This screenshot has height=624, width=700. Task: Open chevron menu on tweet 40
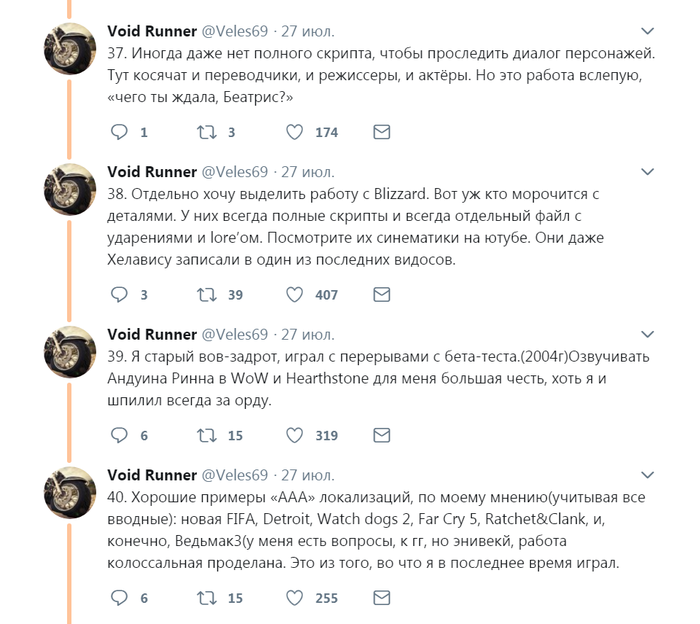point(648,475)
